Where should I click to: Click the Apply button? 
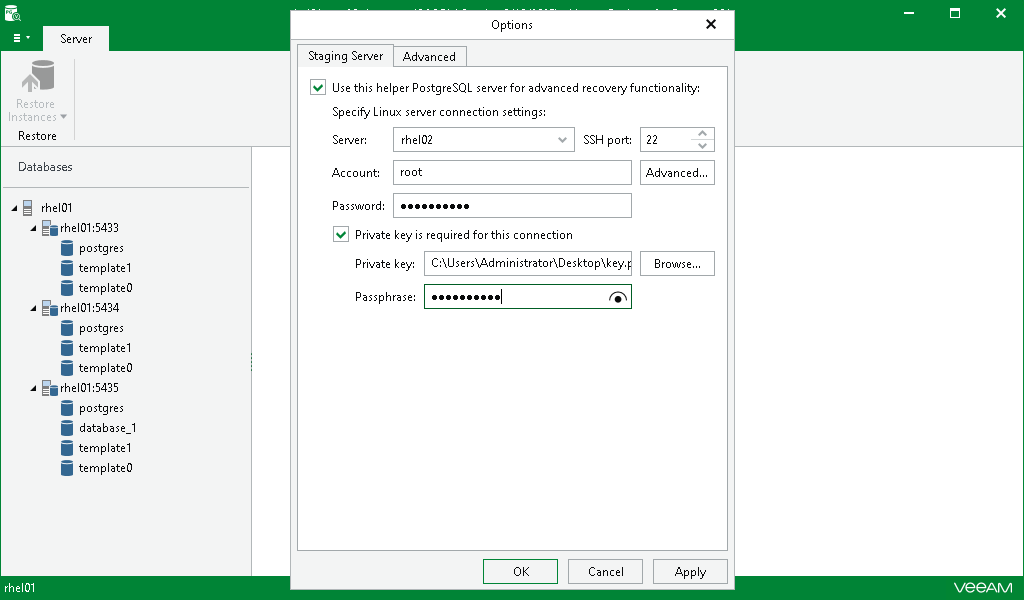[x=690, y=571]
